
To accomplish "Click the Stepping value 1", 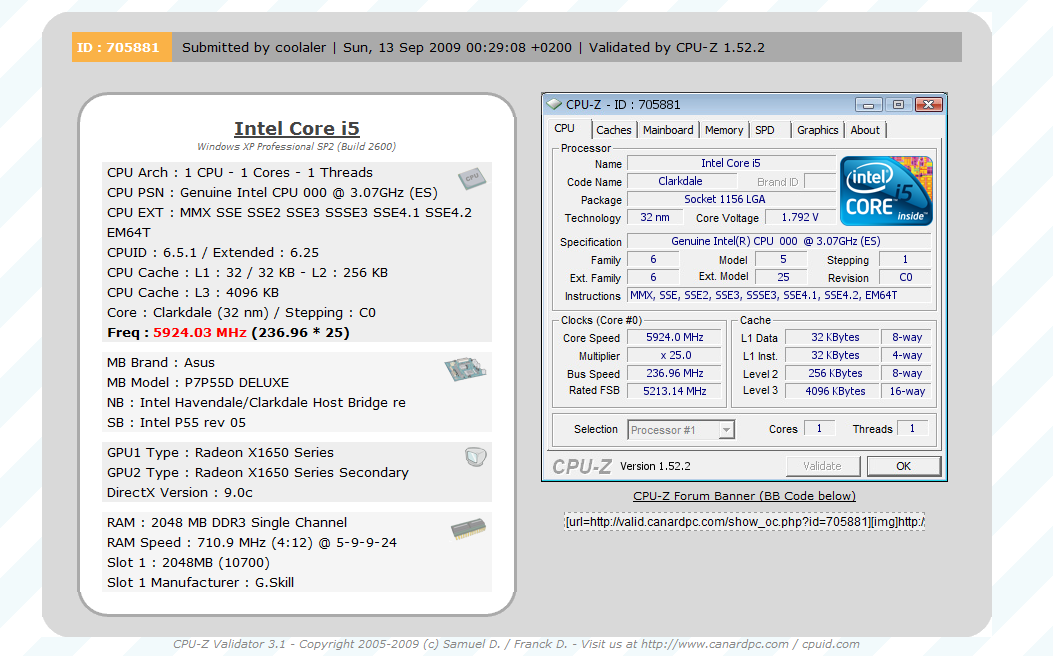I will click(x=905, y=259).
